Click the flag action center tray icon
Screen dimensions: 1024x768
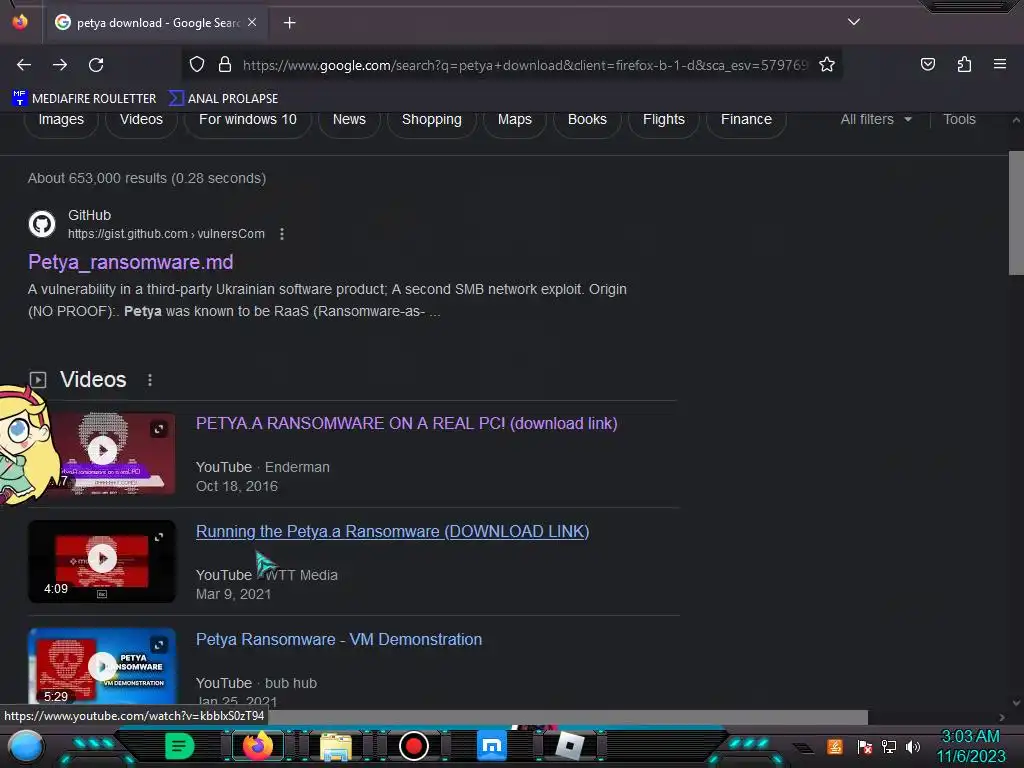[x=865, y=746]
